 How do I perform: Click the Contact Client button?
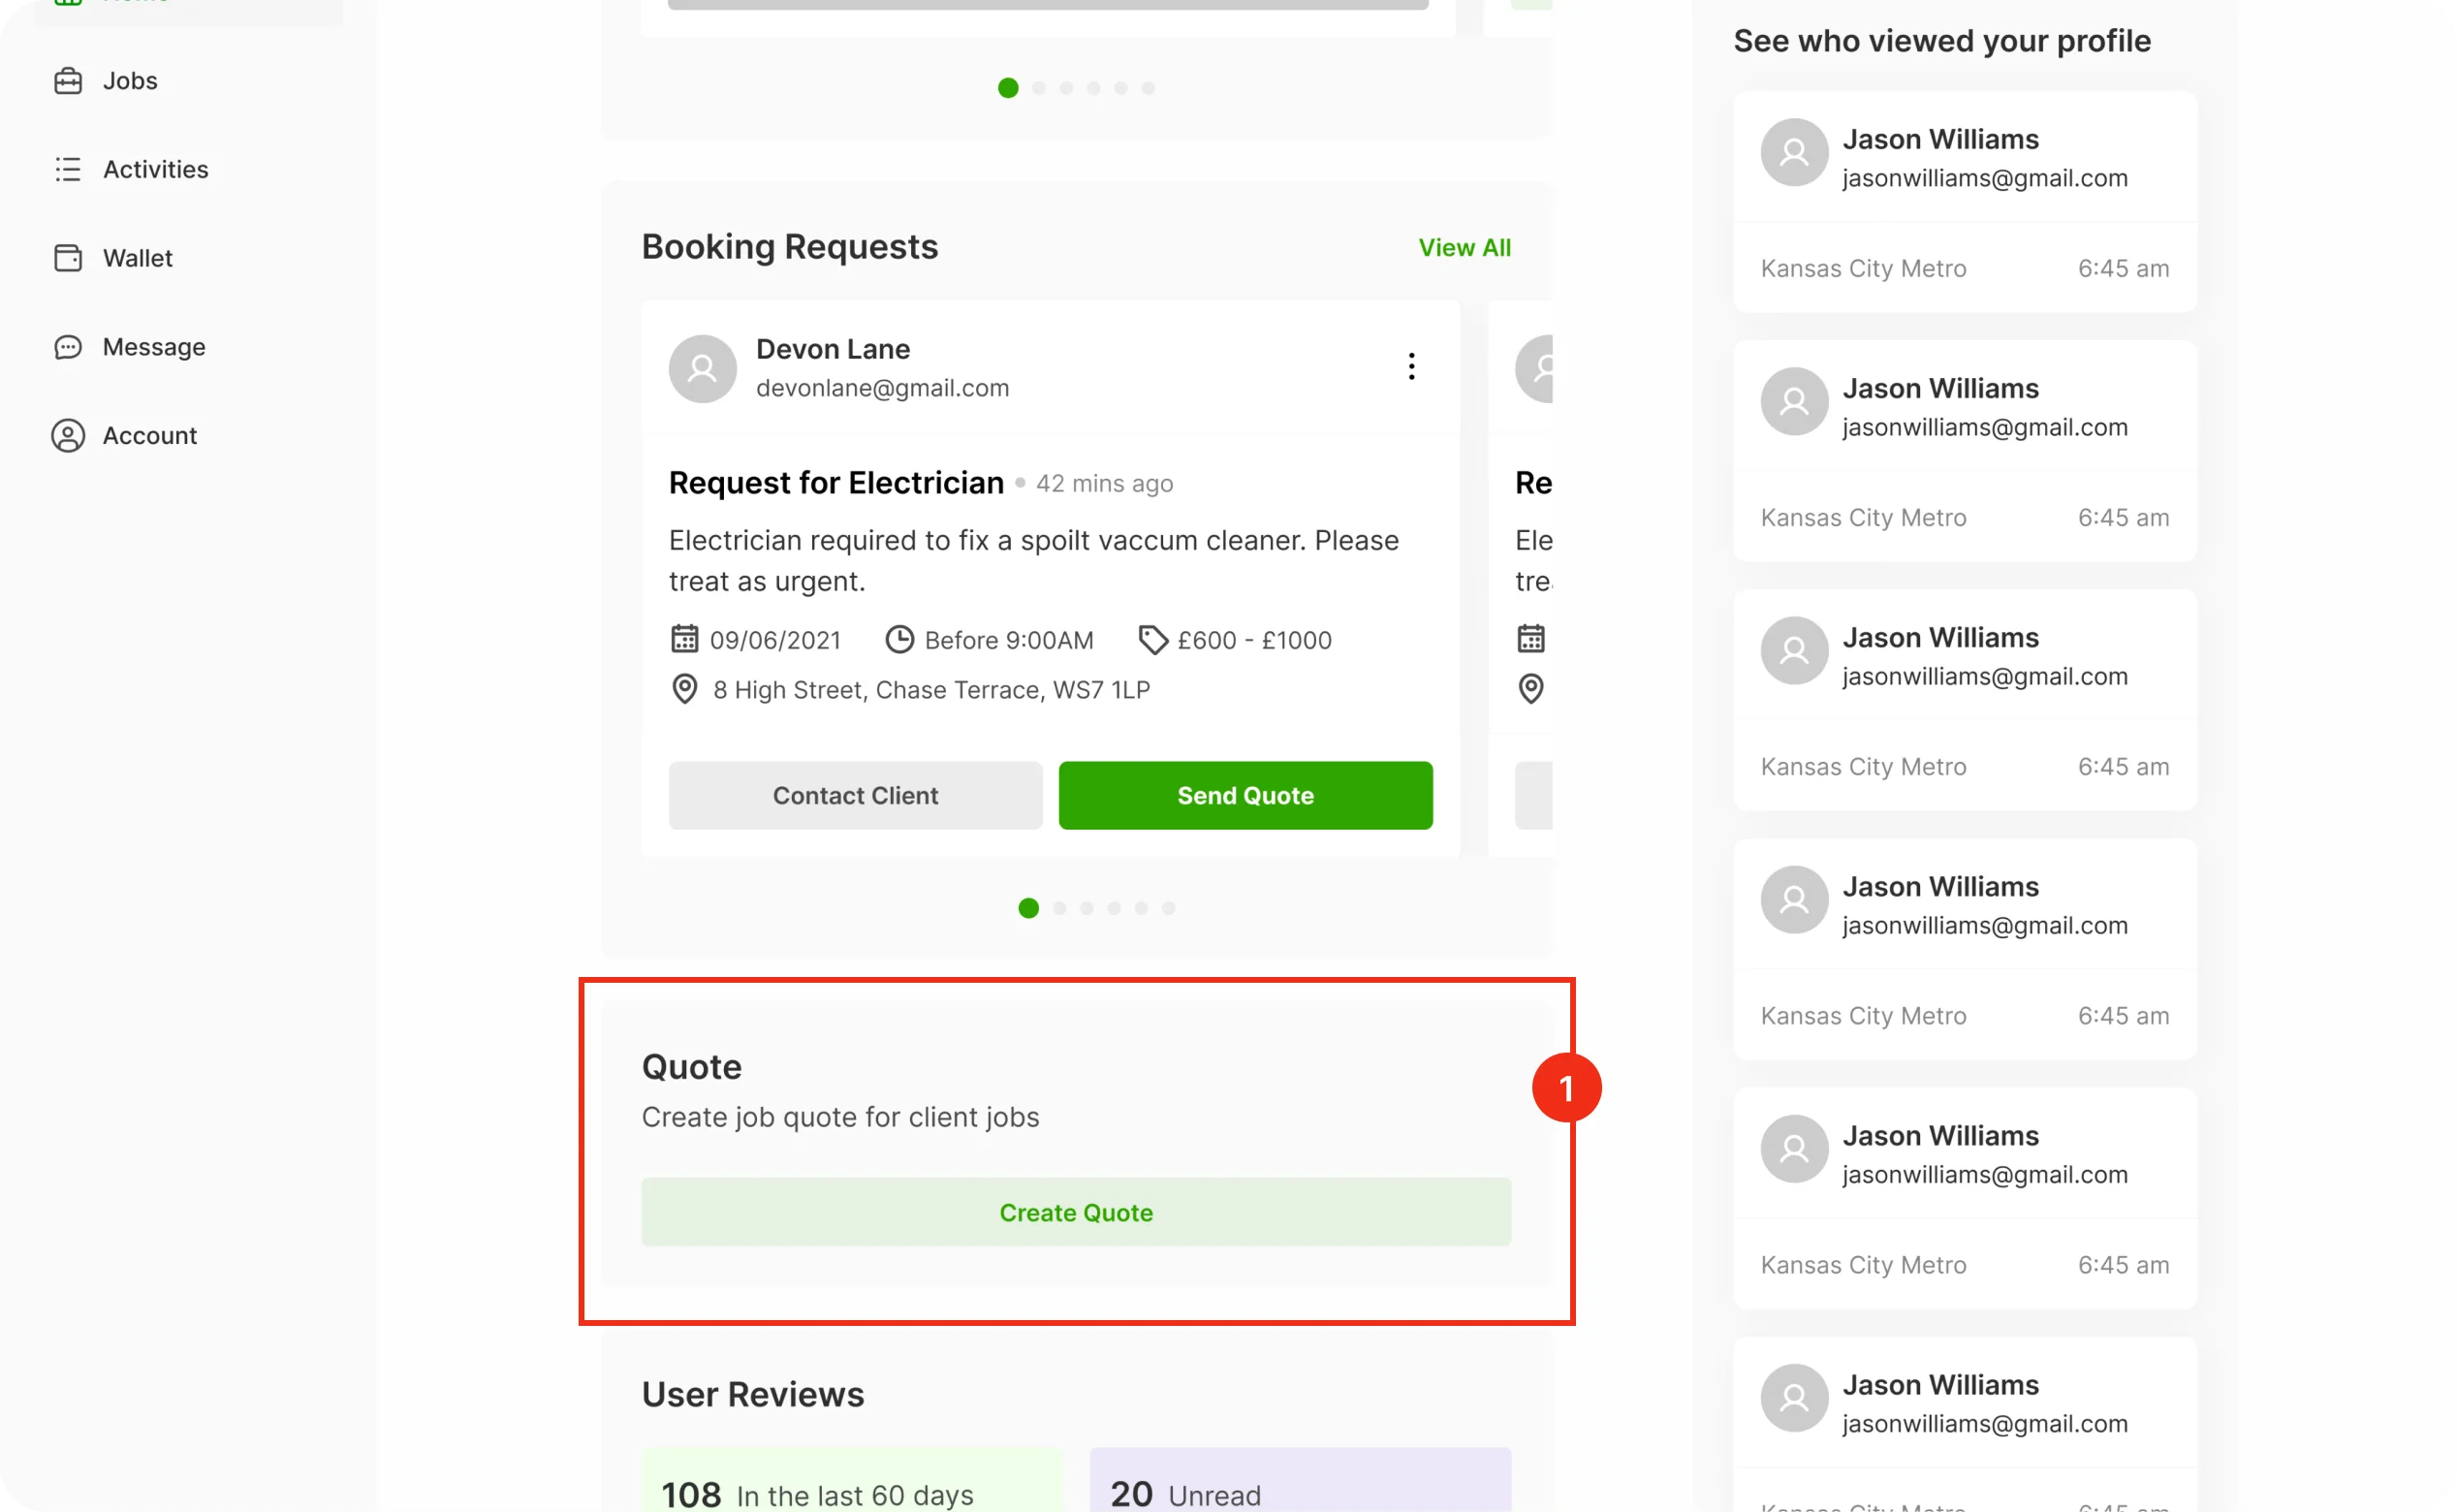pos(855,795)
